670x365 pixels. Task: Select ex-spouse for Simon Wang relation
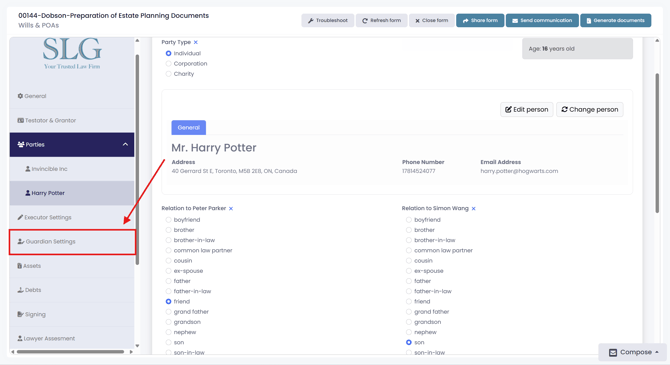pos(408,271)
